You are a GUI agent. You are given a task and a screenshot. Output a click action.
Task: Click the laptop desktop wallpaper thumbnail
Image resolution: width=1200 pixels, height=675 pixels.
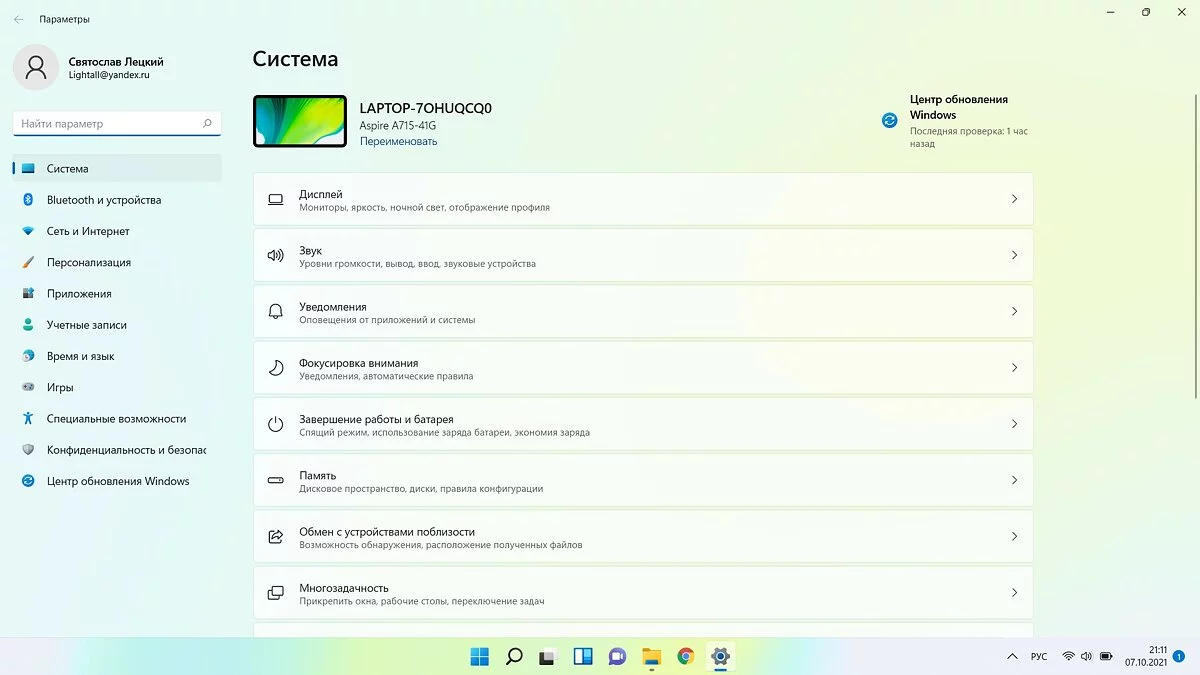(300, 121)
